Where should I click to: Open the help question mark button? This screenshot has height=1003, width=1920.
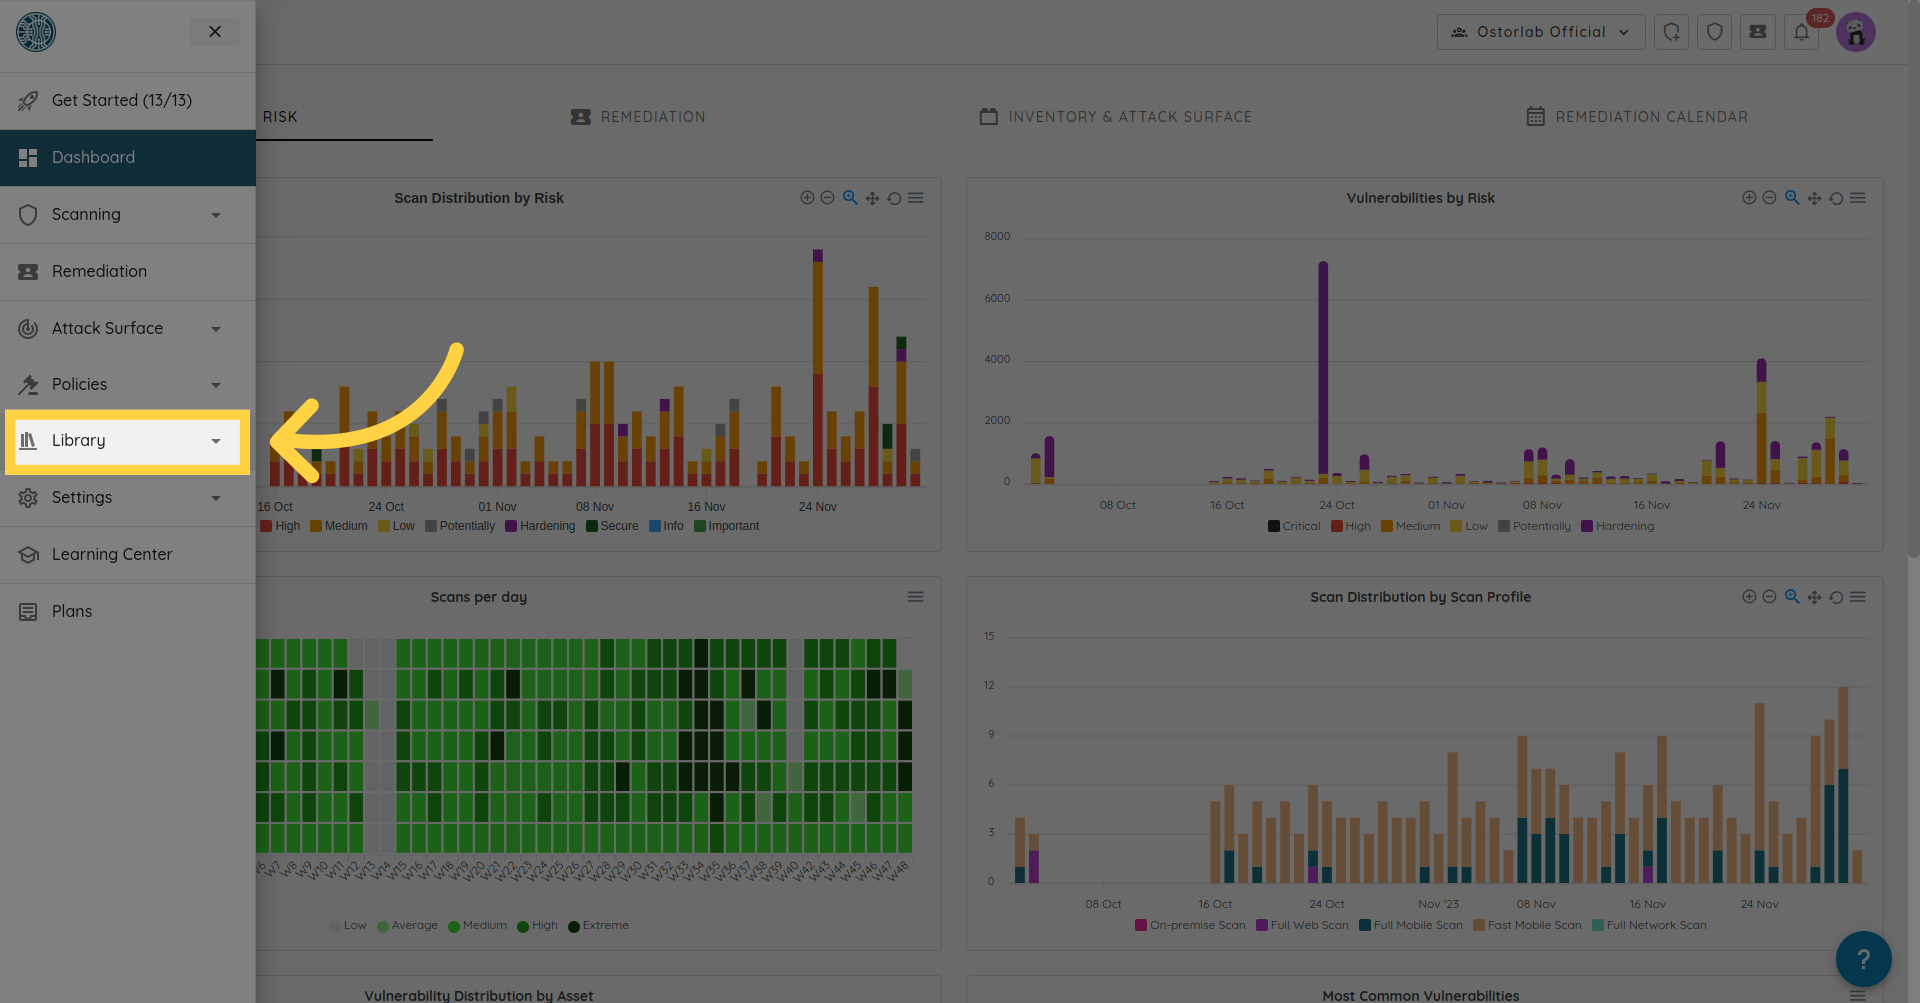[1863, 959]
